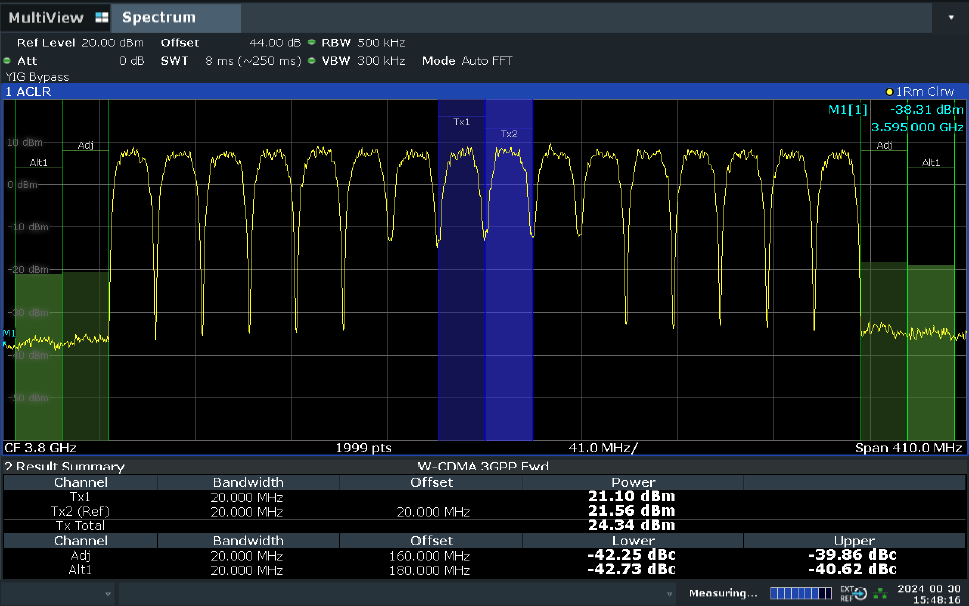Click the green Att indicator dot
Screen dimensions: 969x606
point(7,61)
